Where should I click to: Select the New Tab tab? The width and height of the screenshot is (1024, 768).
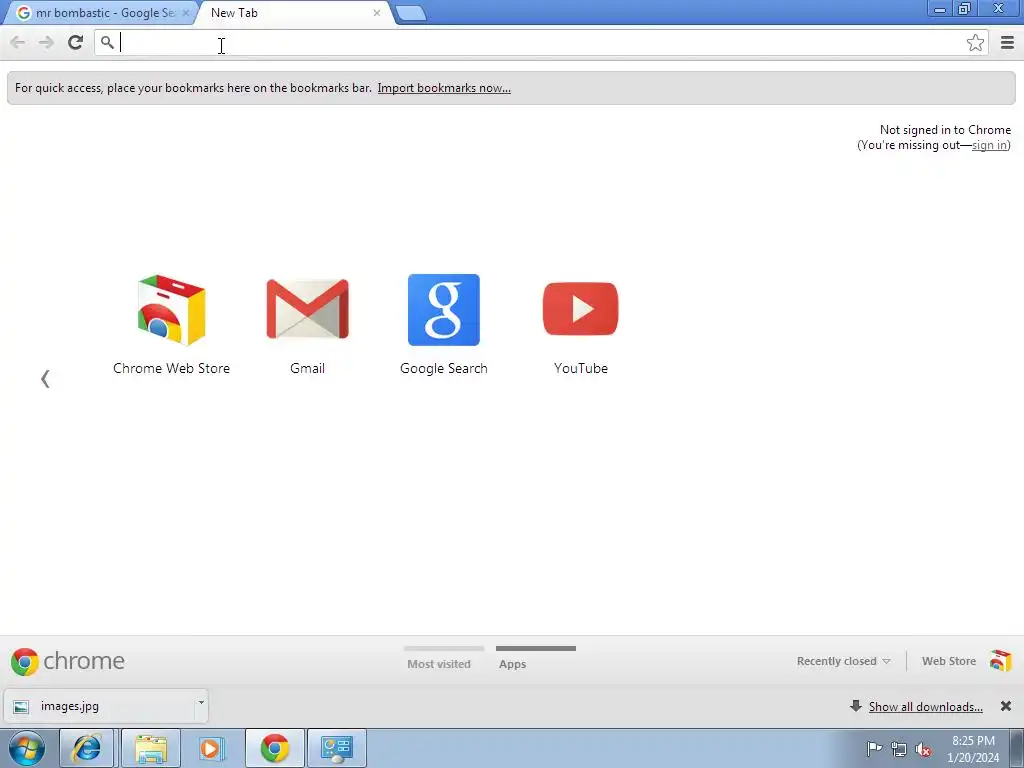click(x=294, y=13)
